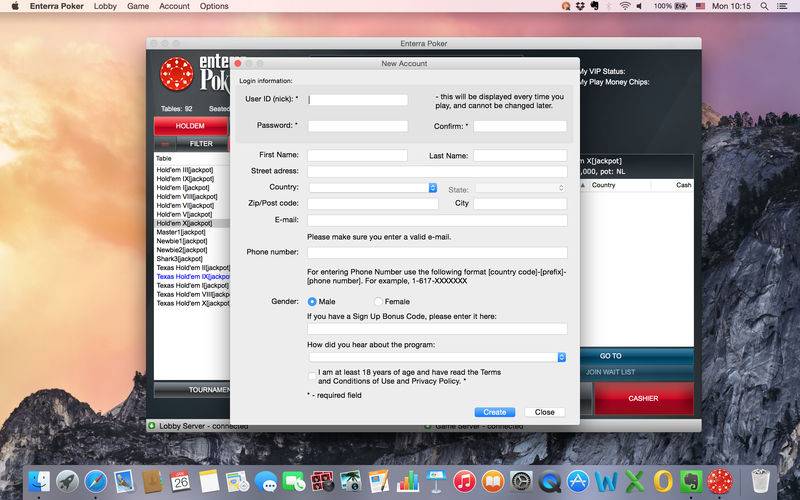Open iBooks orange icon in dock

493,481
